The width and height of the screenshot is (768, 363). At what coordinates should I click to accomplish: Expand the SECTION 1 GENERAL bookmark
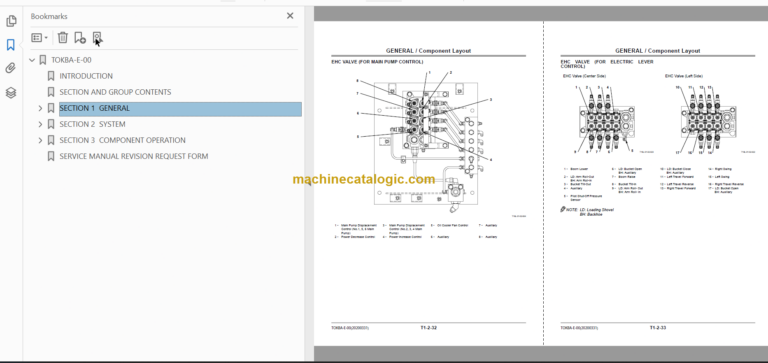[40, 108]
